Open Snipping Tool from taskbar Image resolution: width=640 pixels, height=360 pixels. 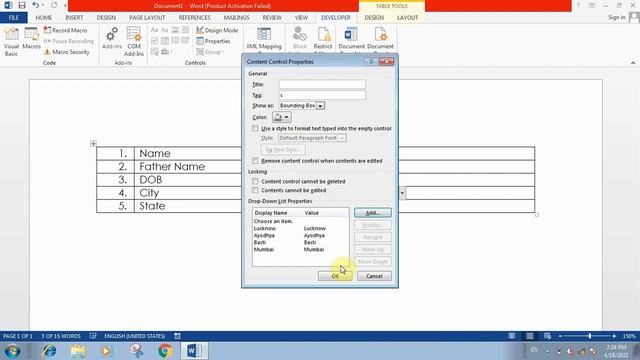136,351
